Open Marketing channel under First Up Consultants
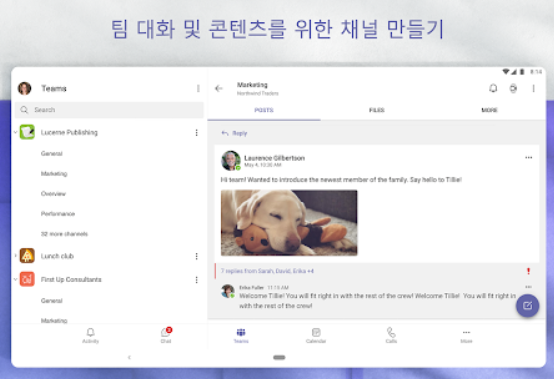Viewport: 554px width, 379px height. 54,320
